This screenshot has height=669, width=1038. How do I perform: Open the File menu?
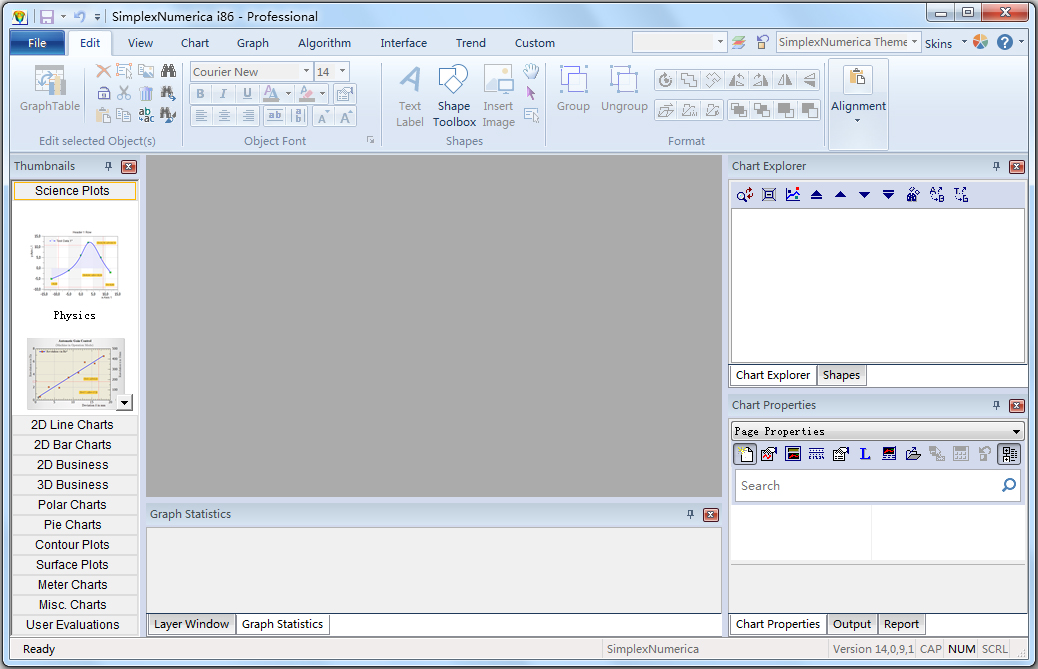(37, 43)
